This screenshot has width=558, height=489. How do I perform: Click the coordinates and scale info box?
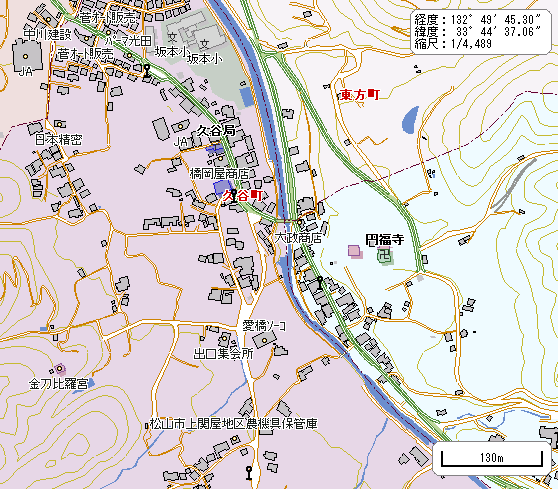[481, 32]
